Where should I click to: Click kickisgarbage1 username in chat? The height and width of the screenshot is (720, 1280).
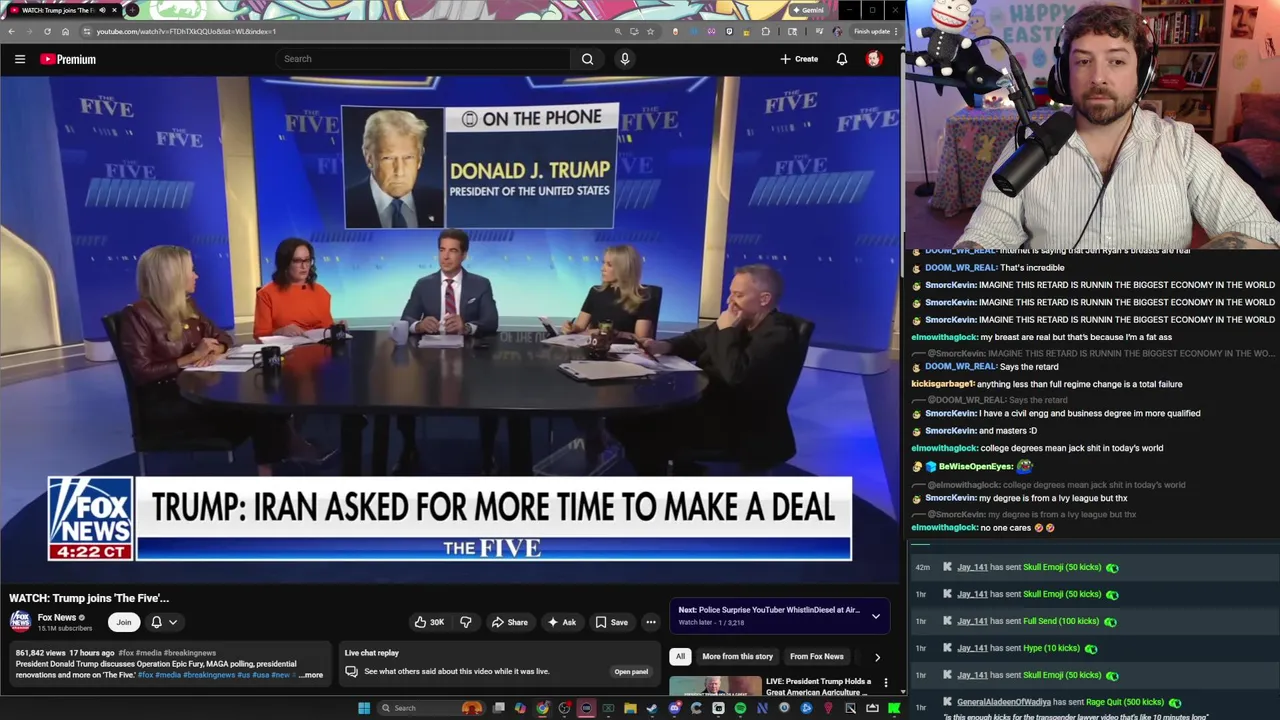click(x=942, y=384)
